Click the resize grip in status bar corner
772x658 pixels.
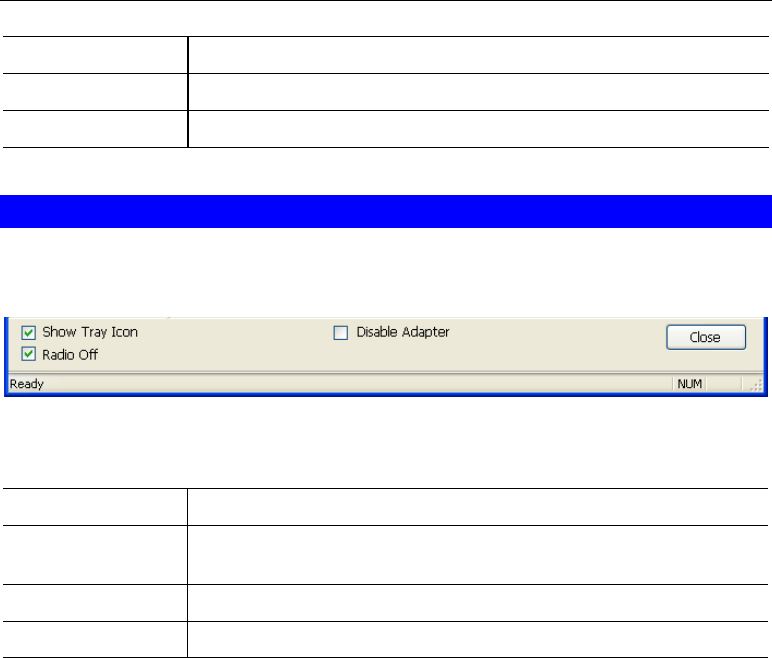(x=757, y=386)
